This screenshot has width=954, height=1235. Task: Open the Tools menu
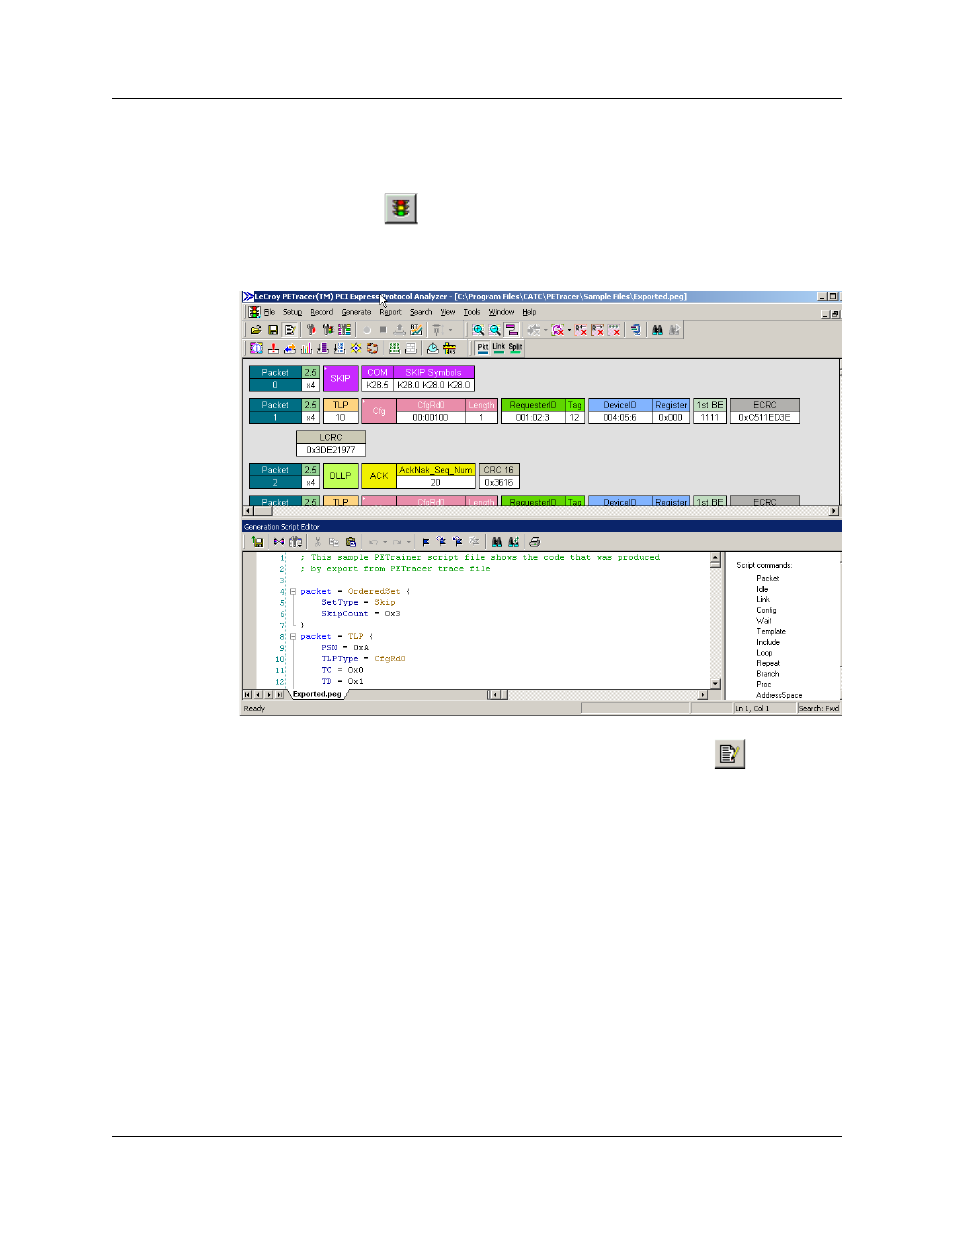point(472,312)
